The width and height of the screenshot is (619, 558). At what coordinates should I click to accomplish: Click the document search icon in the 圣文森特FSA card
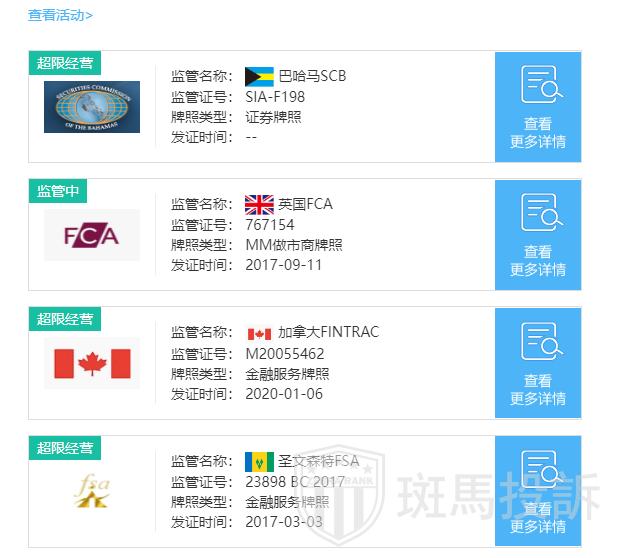pyautogui.click(x=538, y=470)
